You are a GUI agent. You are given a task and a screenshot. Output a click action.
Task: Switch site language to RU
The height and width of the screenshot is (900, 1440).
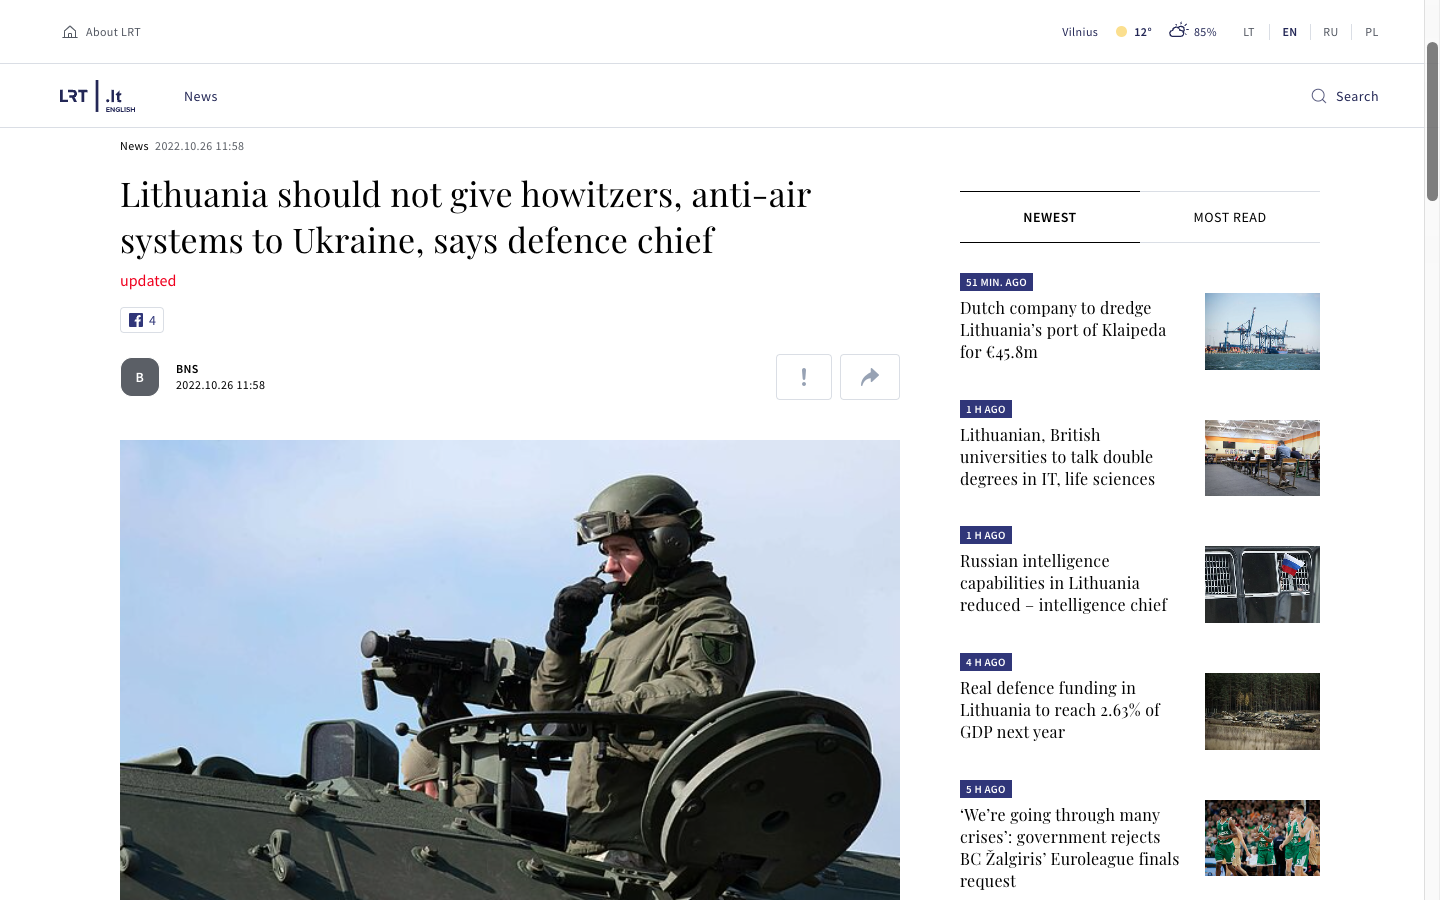pyautogui.click(x=1330, y=32)
